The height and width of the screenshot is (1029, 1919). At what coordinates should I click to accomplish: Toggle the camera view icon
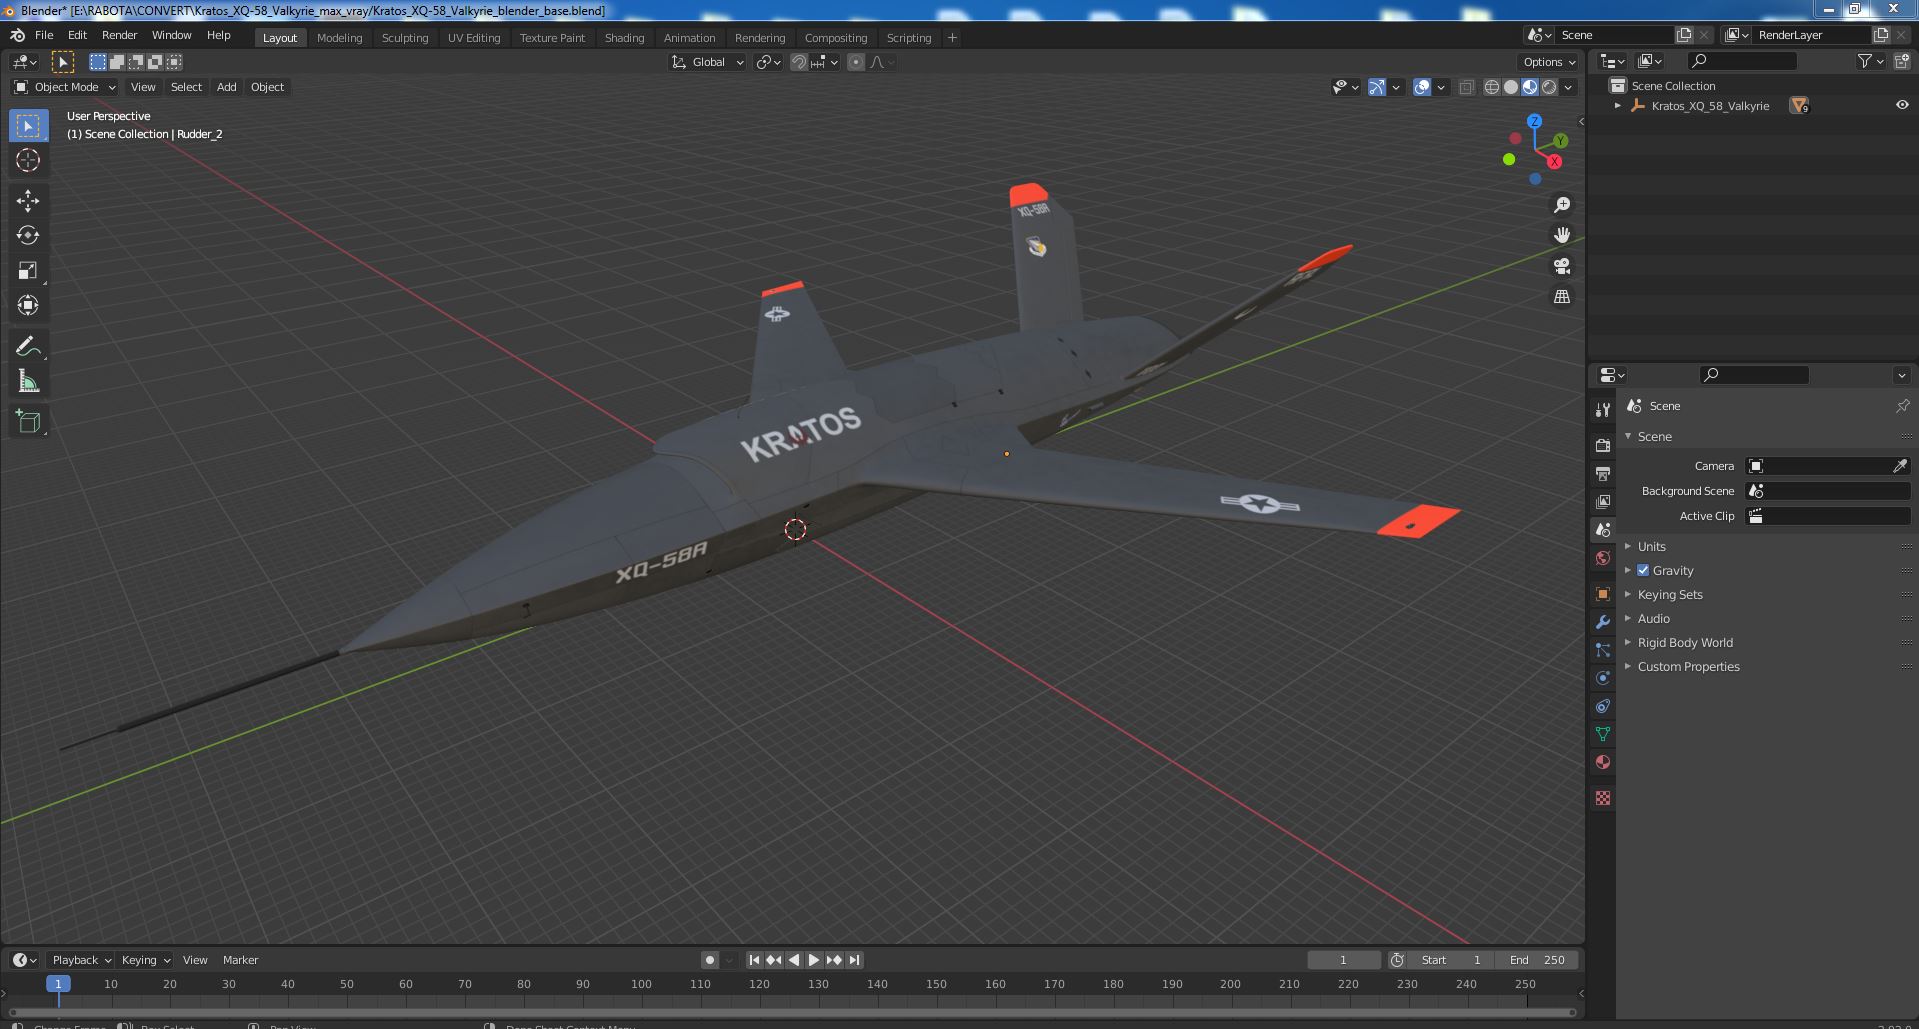point(1561,266)
